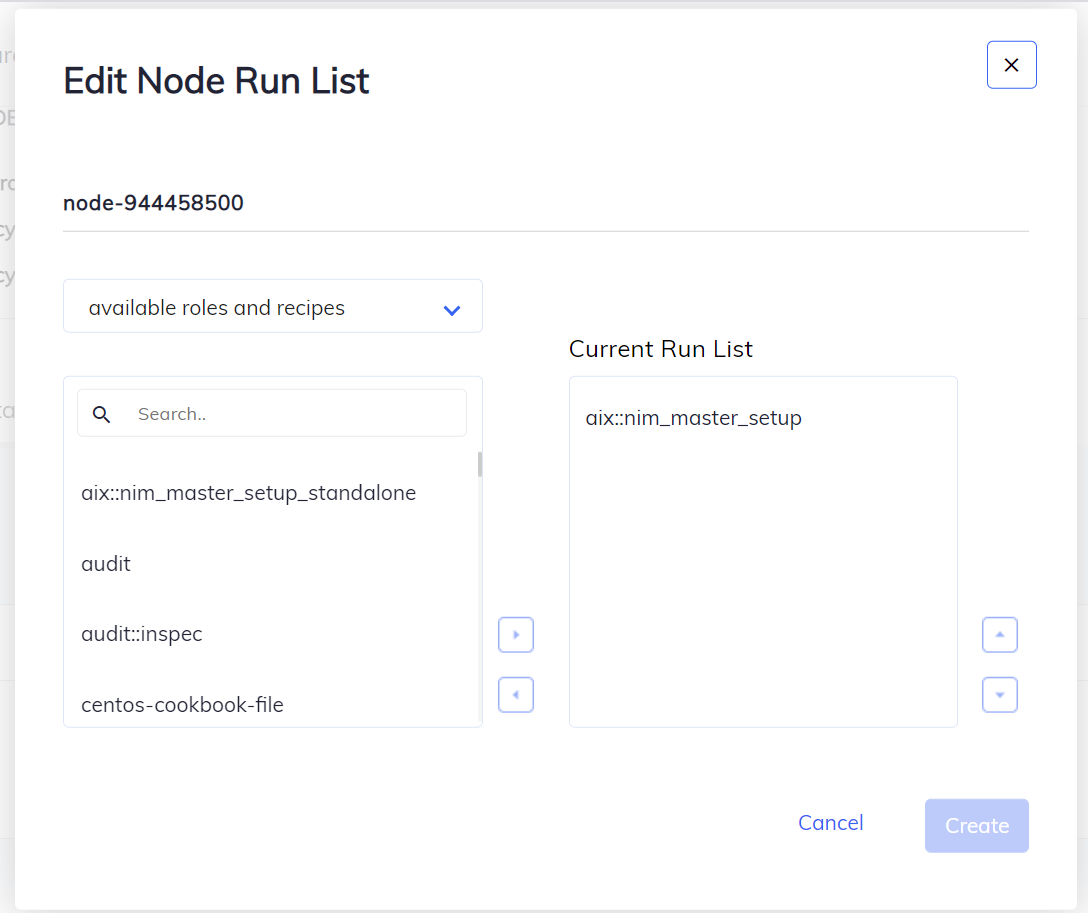Click the search icon inside the recipe list

click(x=101, y=412)
